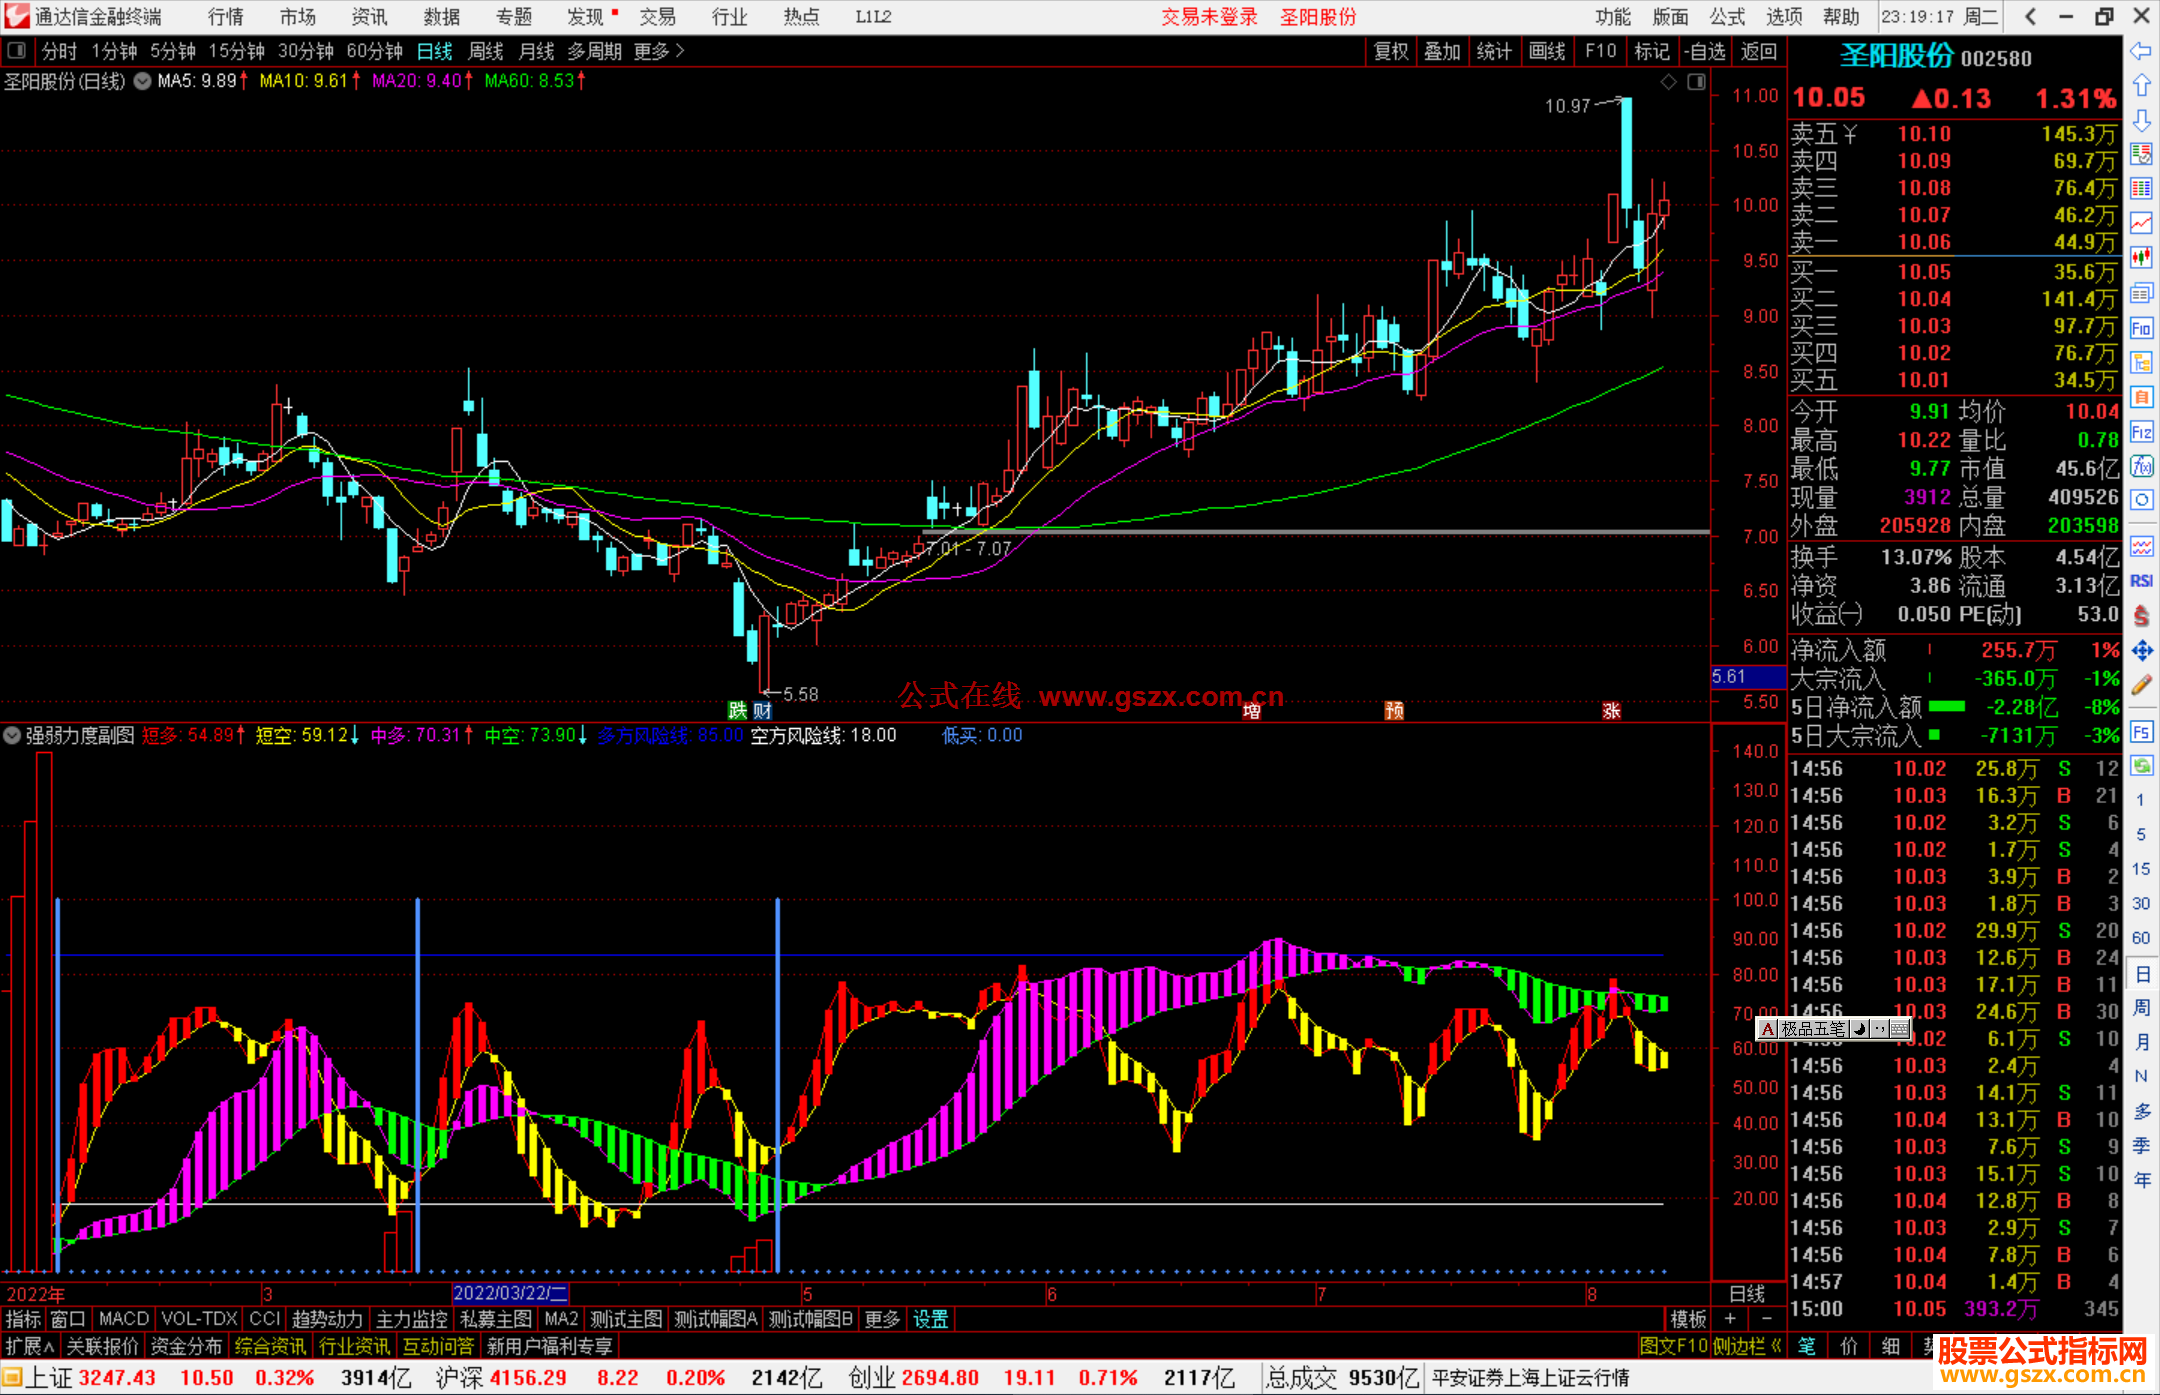Click the down arrow icon in right sidebar
Image resolution: width=2160 pixels, height=1395 pixels.
[2141, 120]
